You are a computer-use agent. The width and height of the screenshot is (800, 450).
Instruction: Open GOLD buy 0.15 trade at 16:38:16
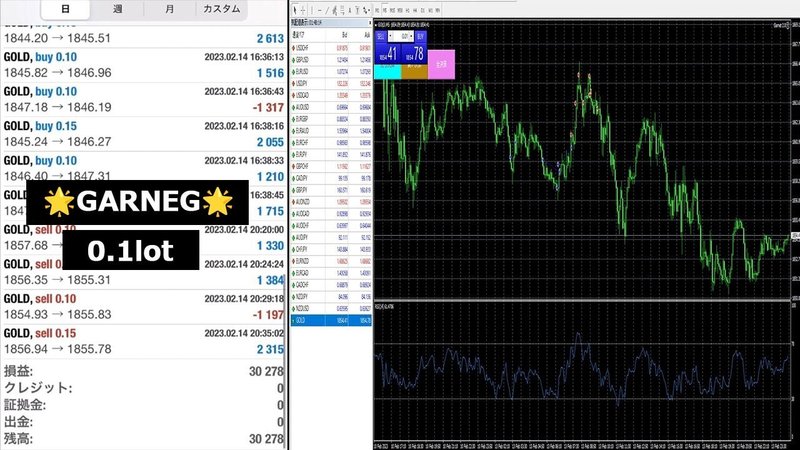click(143, 134)
